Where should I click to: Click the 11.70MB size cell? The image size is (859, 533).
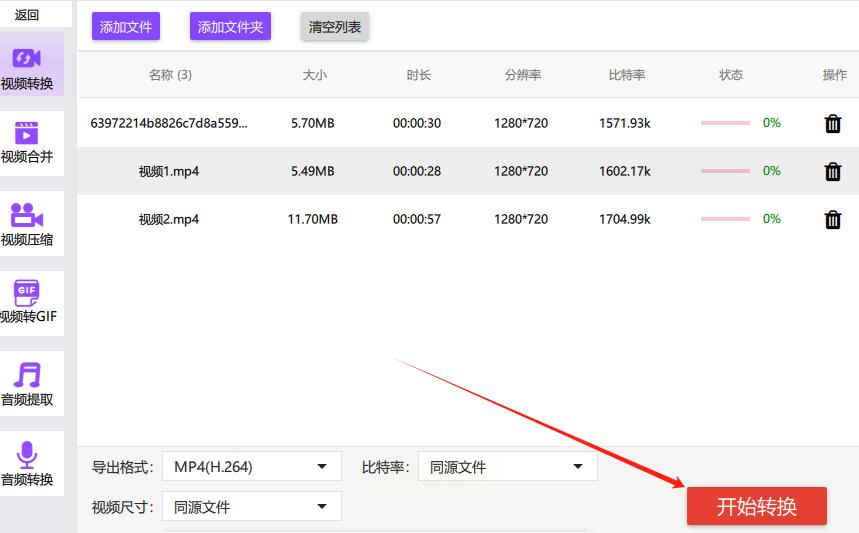pos(313,219)
